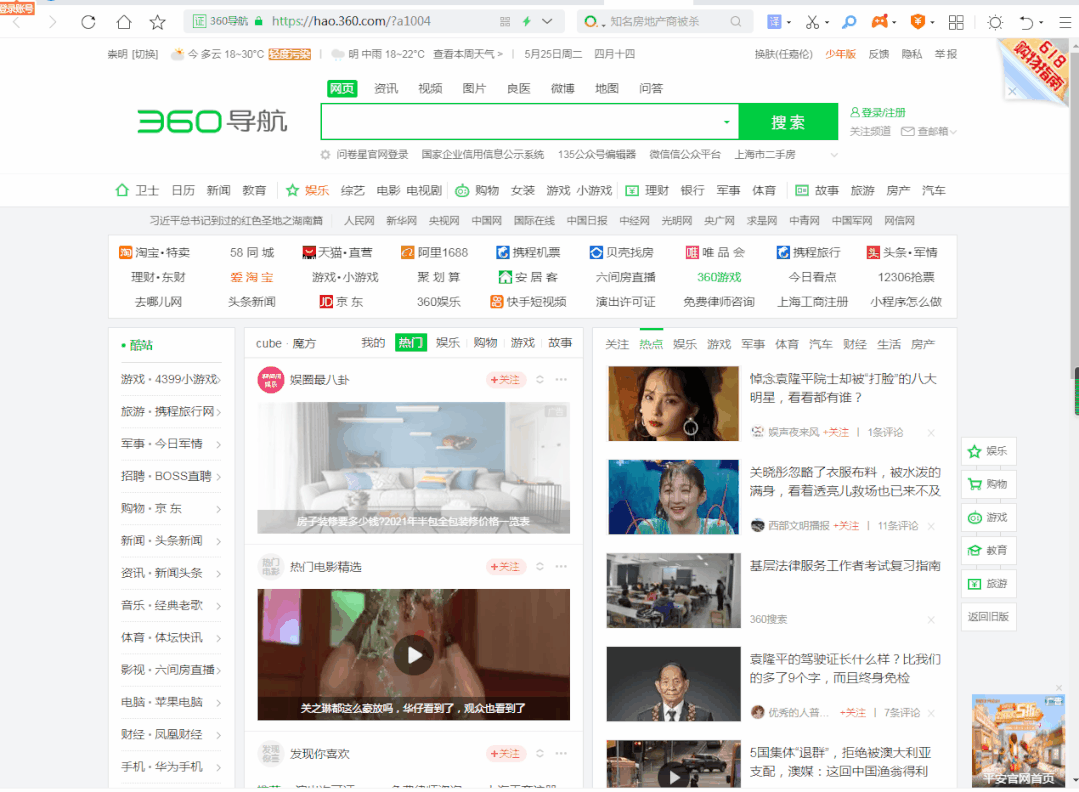
Task: Click the green 搜索 button
Action: point(788,122)
